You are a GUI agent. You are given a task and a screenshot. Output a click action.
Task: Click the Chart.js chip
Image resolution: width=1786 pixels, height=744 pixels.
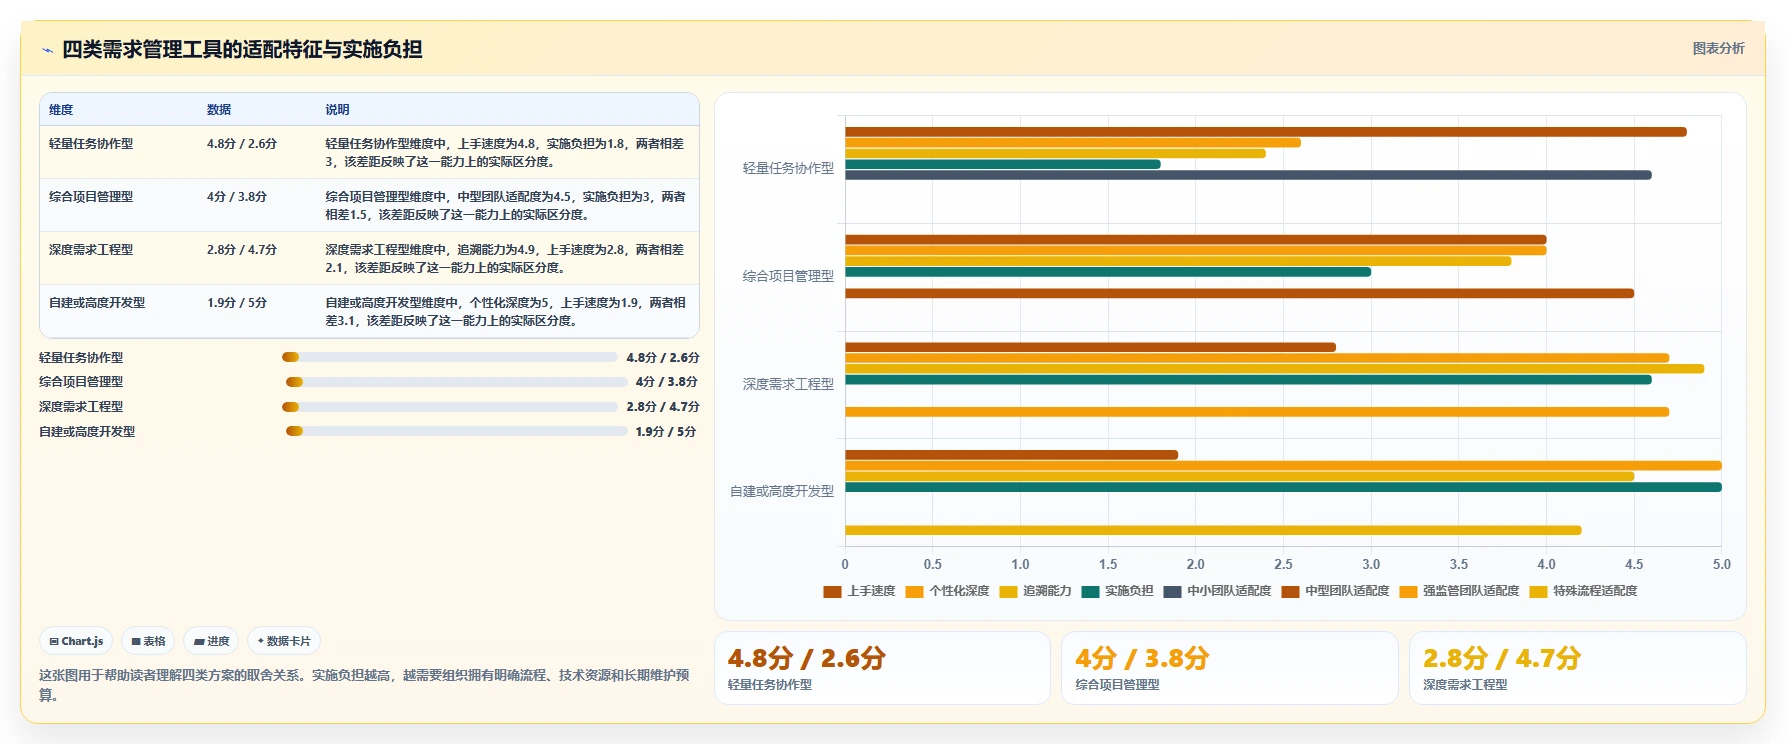pos(77,641)
